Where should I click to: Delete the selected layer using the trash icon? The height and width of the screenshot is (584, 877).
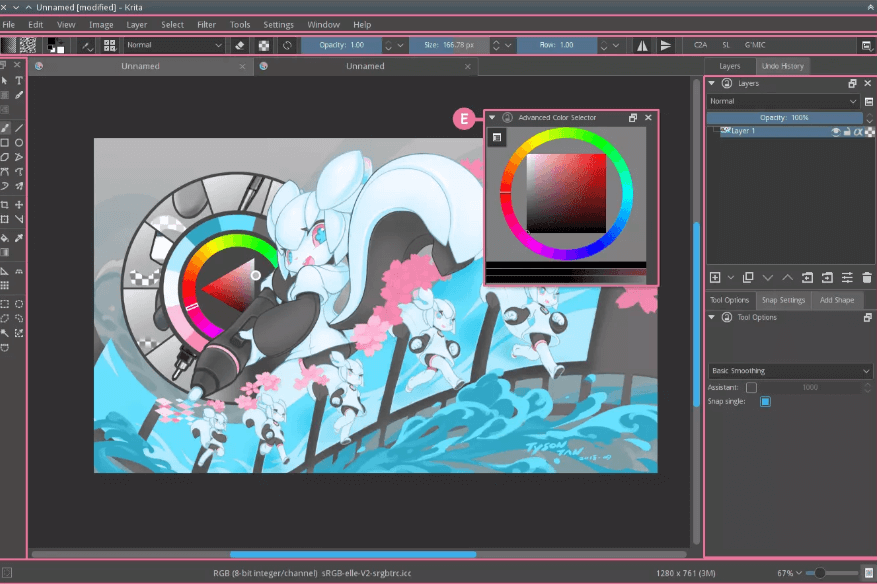[866, 277]
